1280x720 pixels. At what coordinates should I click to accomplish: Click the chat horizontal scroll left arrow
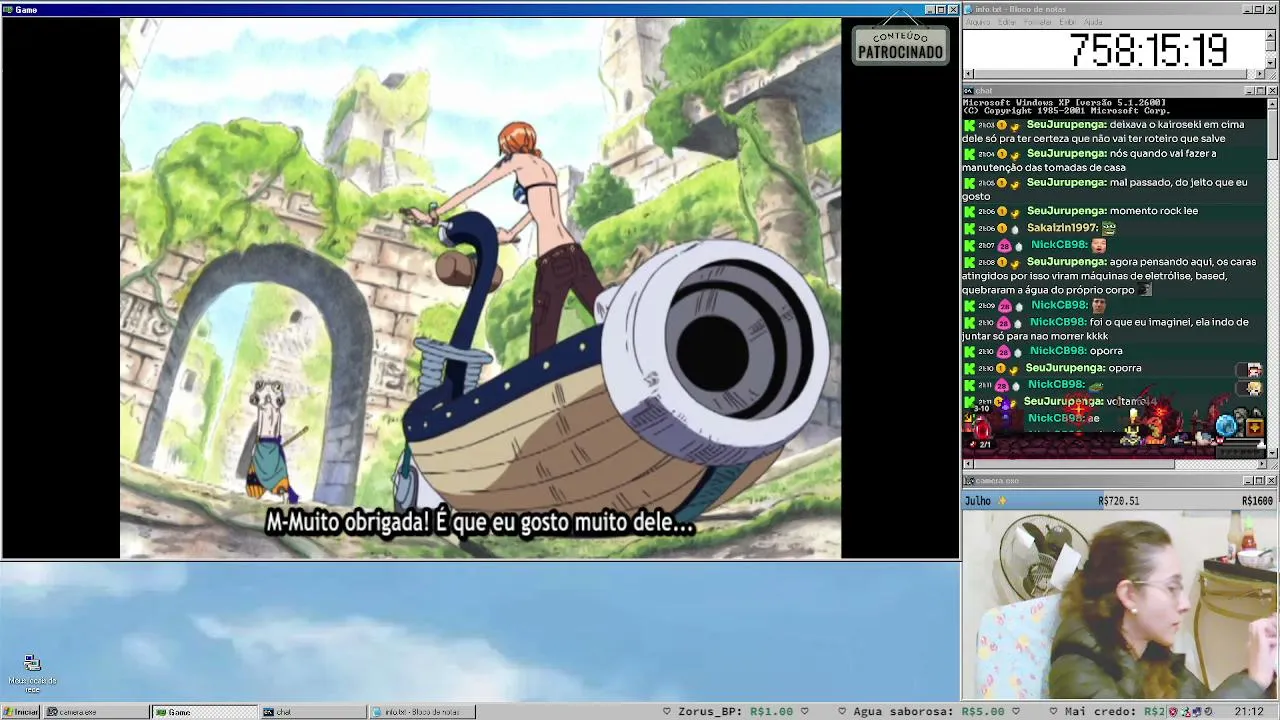pos(968,464)
